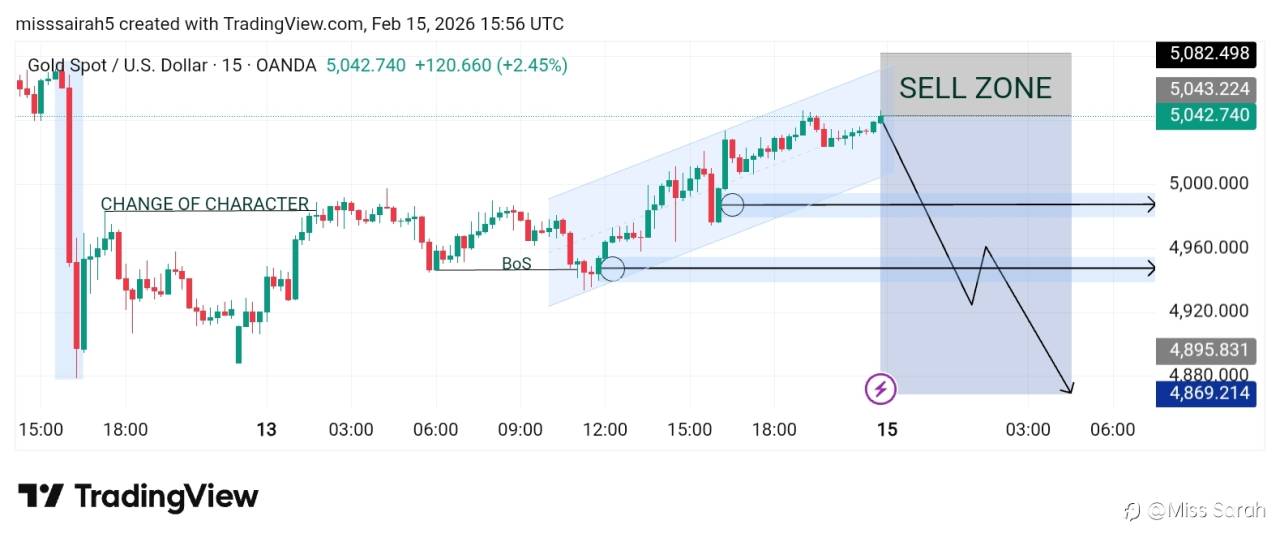Click the blue 4,869.214 price label

[1209, 393]
